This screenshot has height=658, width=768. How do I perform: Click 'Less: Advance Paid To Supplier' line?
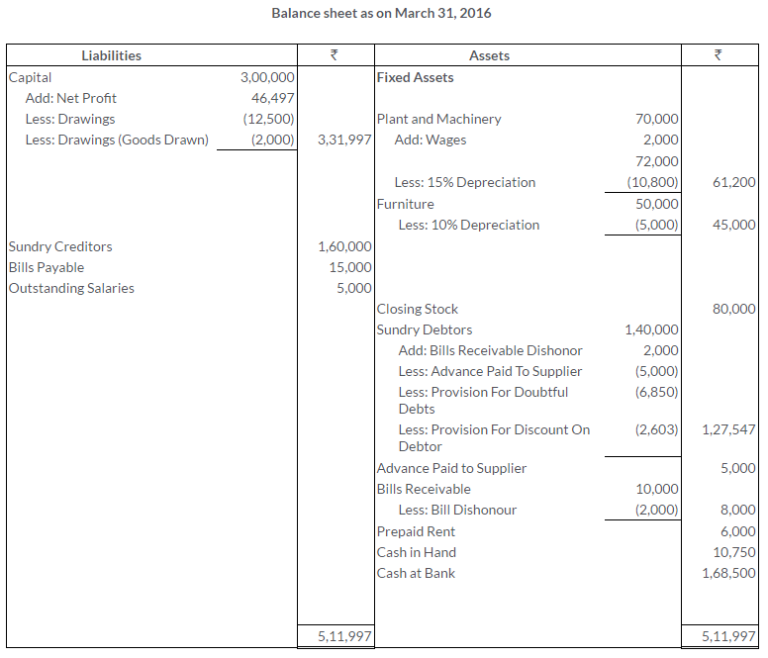(x=490, y=372)
